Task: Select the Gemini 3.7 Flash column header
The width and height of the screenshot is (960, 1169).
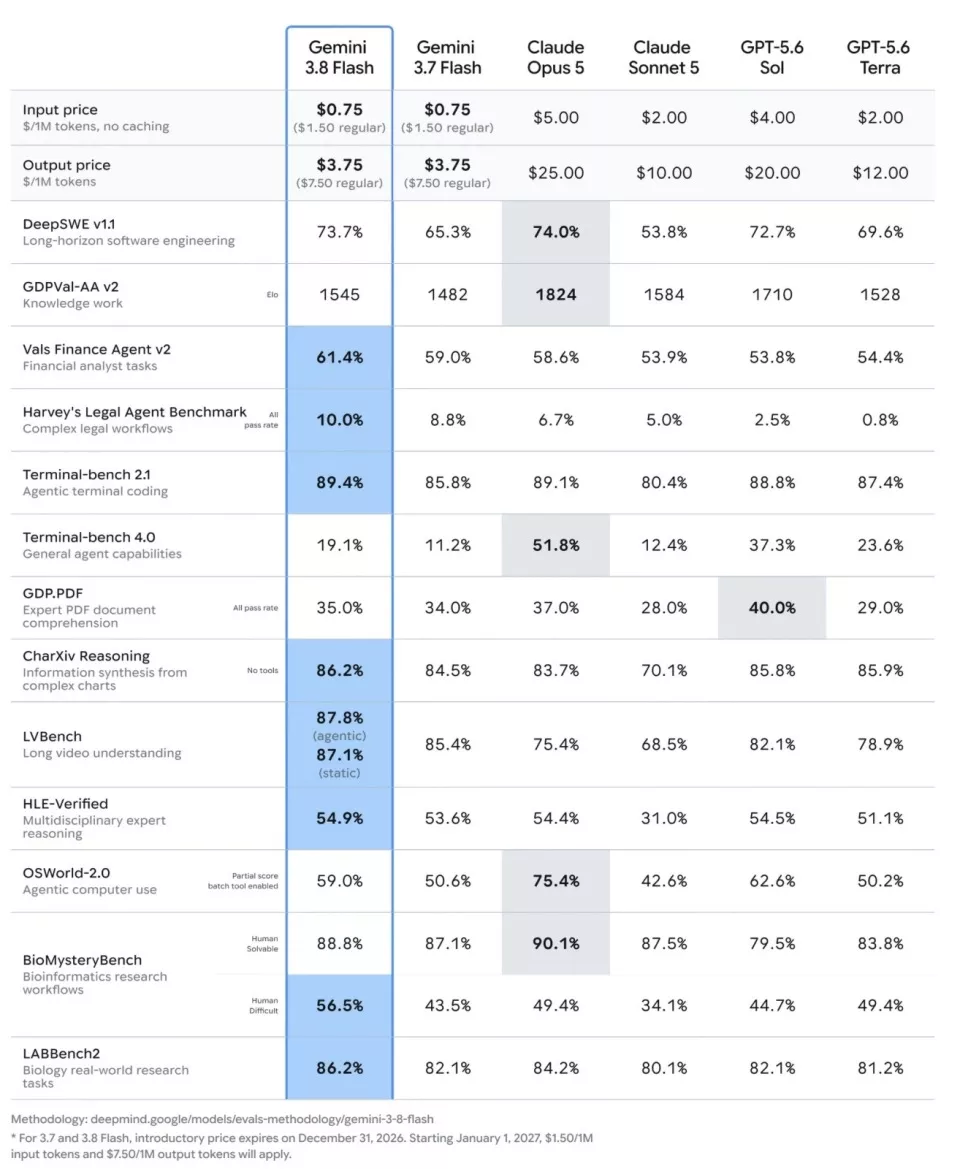Action: pos(447,57)
